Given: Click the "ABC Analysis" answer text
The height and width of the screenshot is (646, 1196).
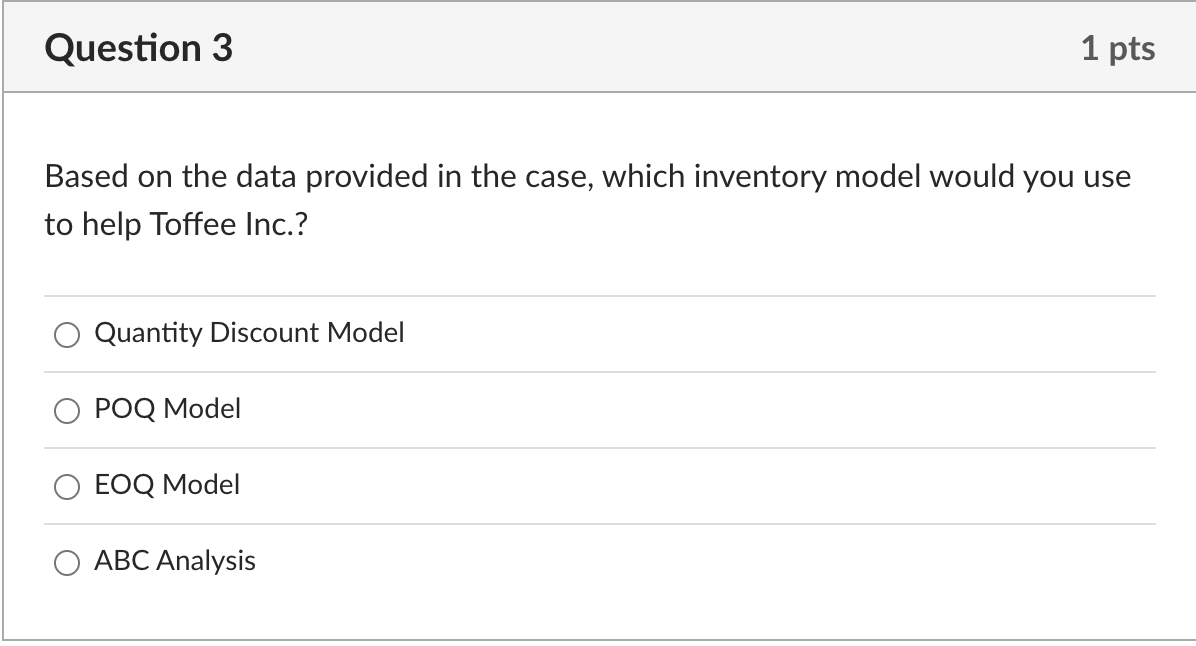Looking at the screenshot, I should [175, 561].
